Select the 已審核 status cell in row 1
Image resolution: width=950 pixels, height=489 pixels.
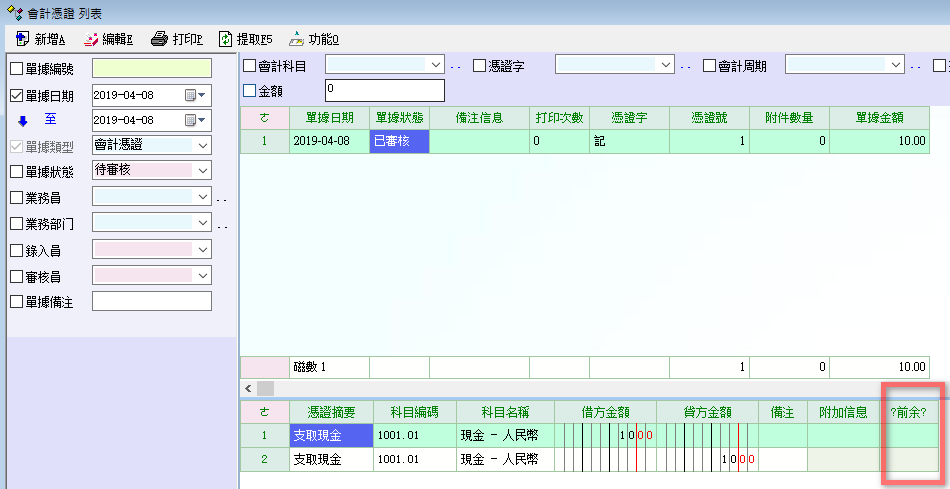tap(399, 141)
